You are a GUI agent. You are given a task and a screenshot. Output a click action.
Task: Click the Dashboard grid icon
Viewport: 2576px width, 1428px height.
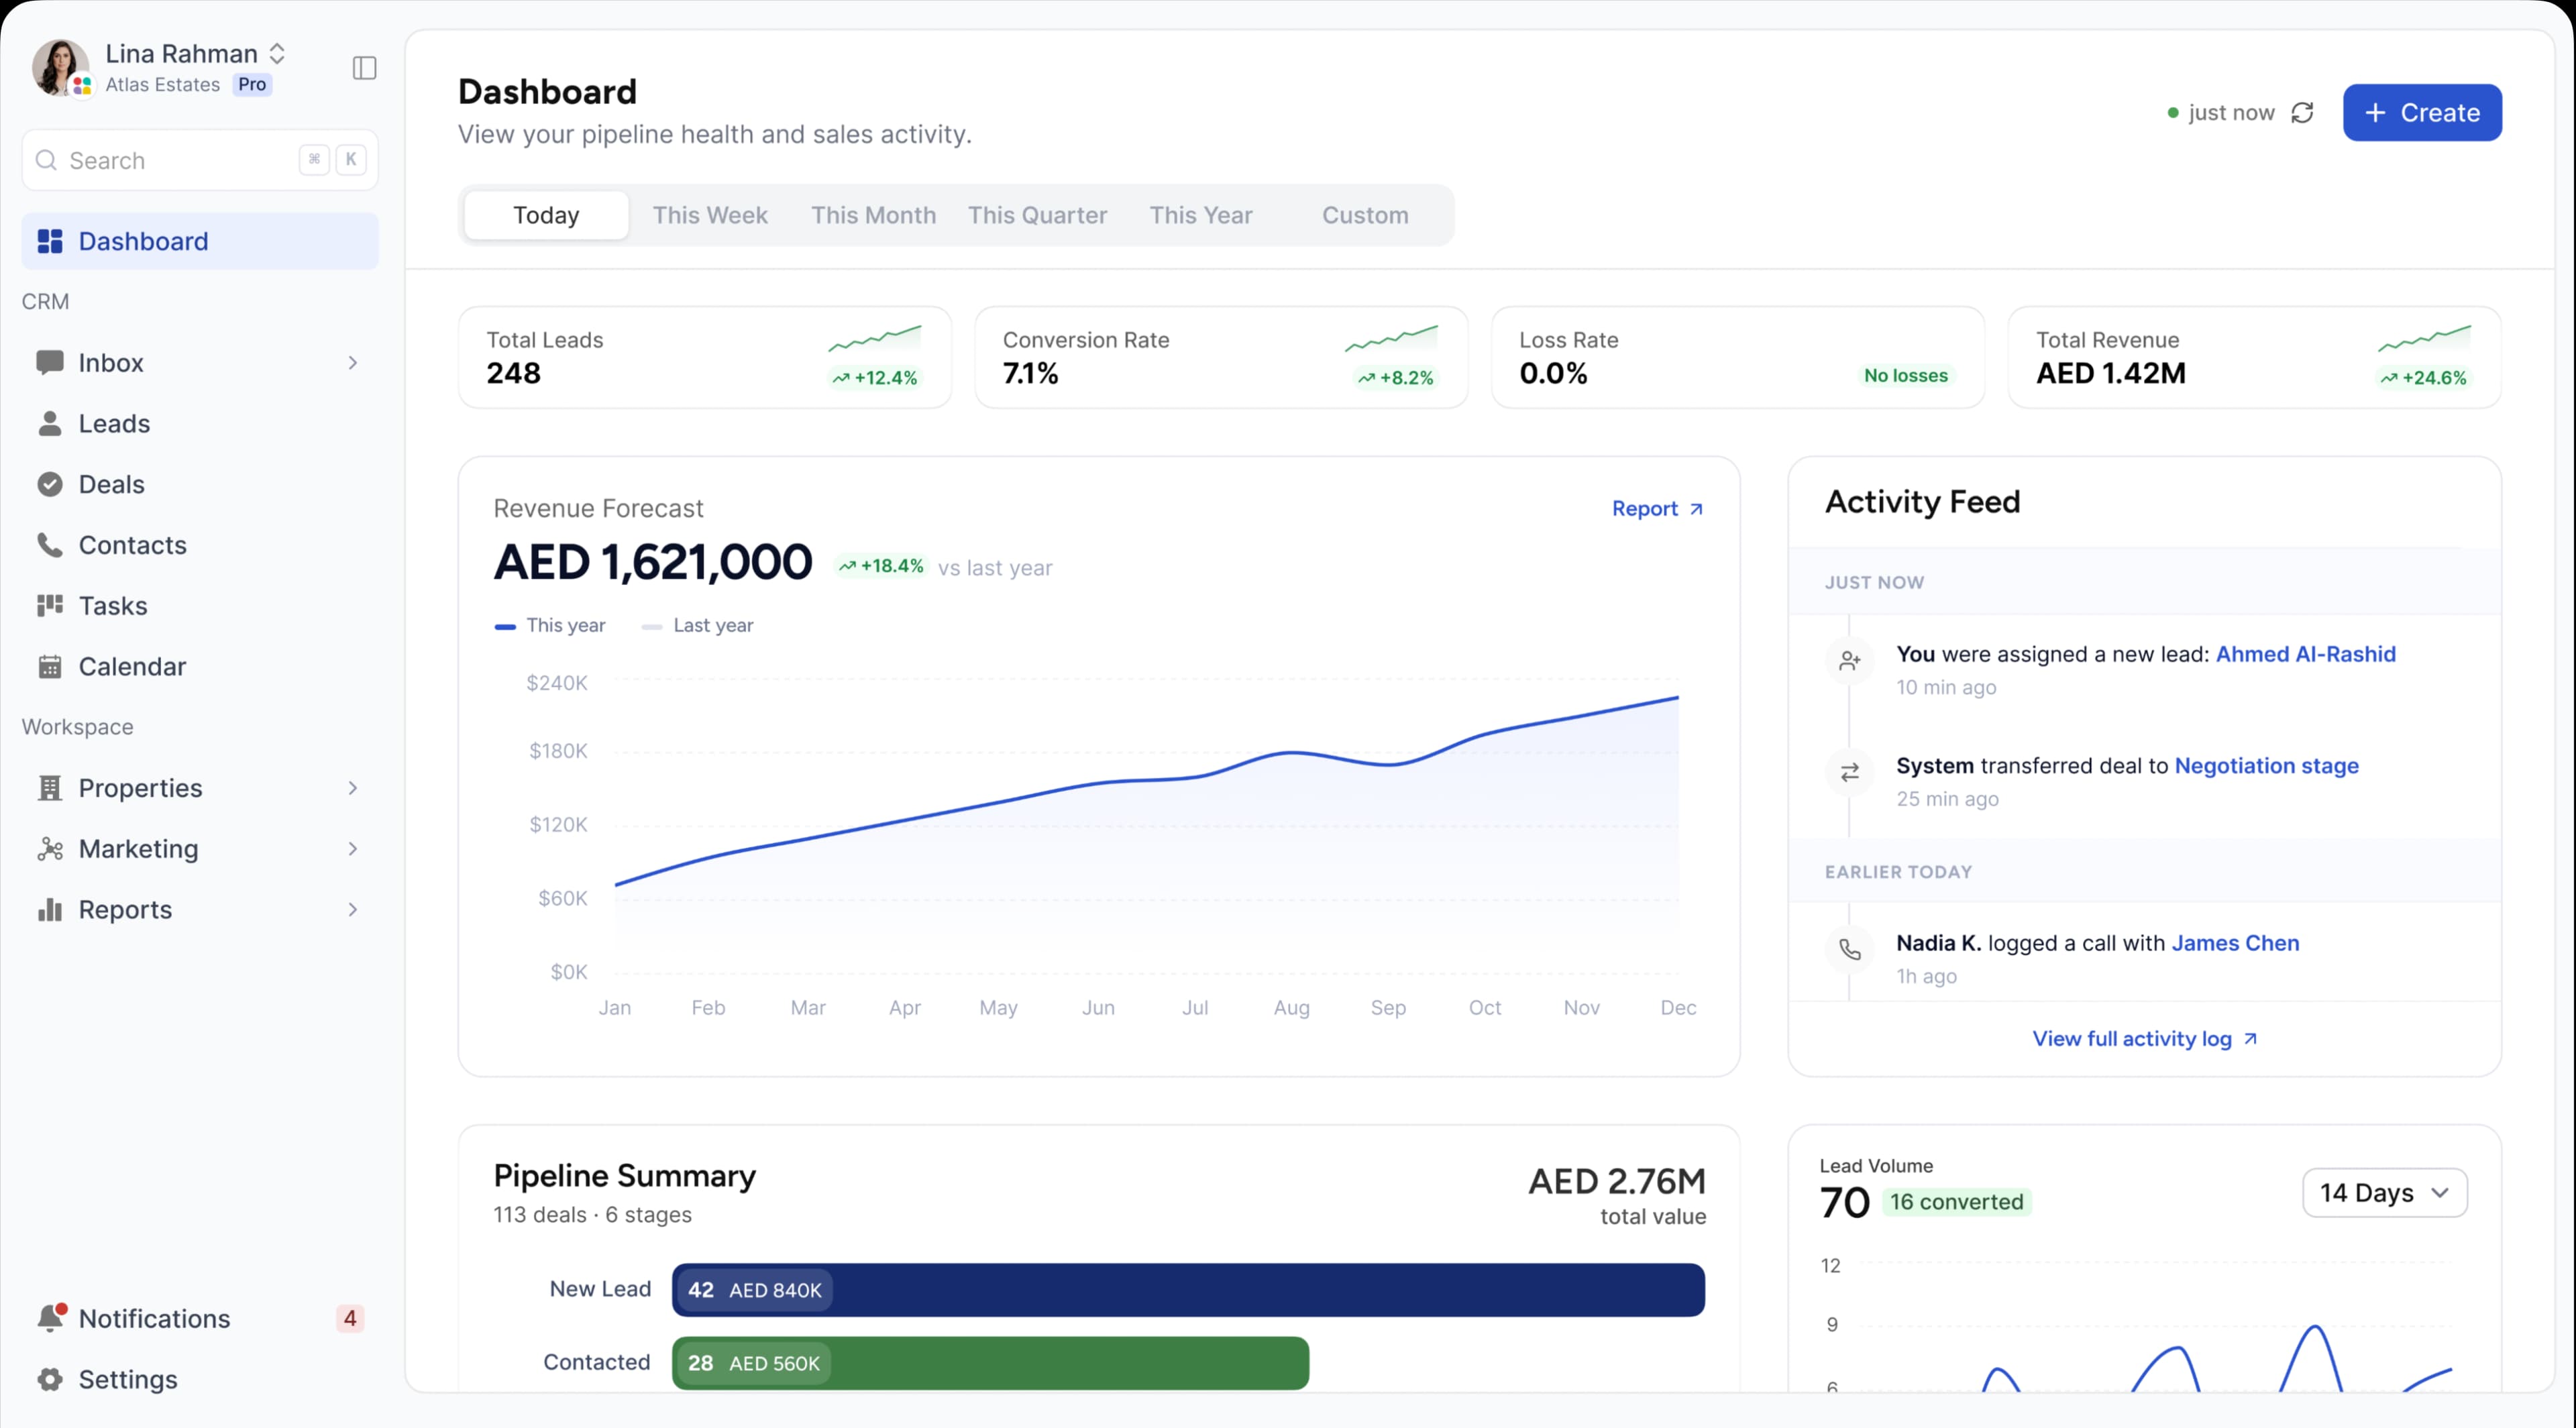pyautogui.click(x=49, y=241)
